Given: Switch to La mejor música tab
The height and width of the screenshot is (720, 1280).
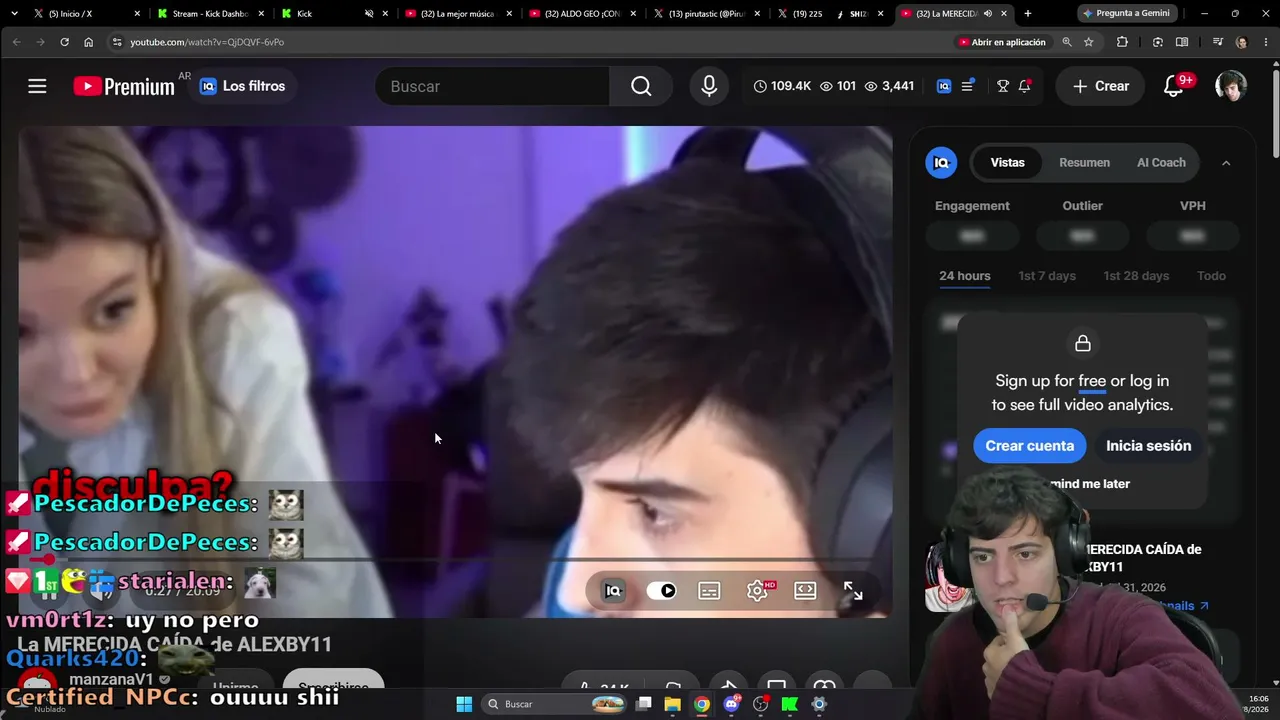Looking at the screenshot, I should 460,13.
